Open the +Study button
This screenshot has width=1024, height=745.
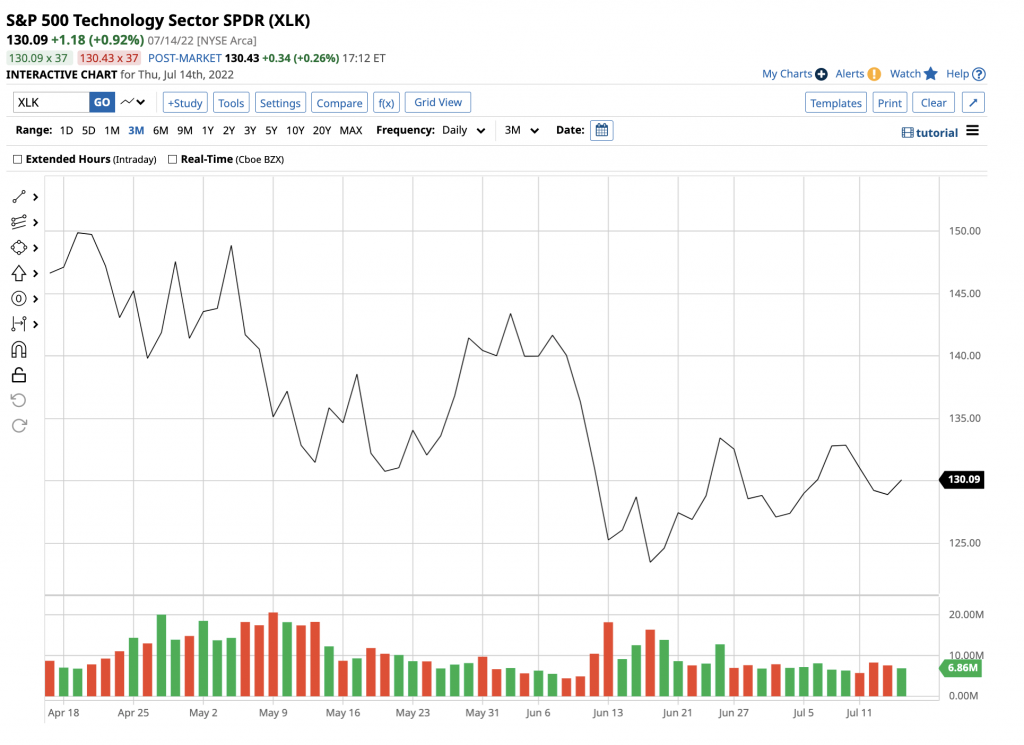click(185, 103)
